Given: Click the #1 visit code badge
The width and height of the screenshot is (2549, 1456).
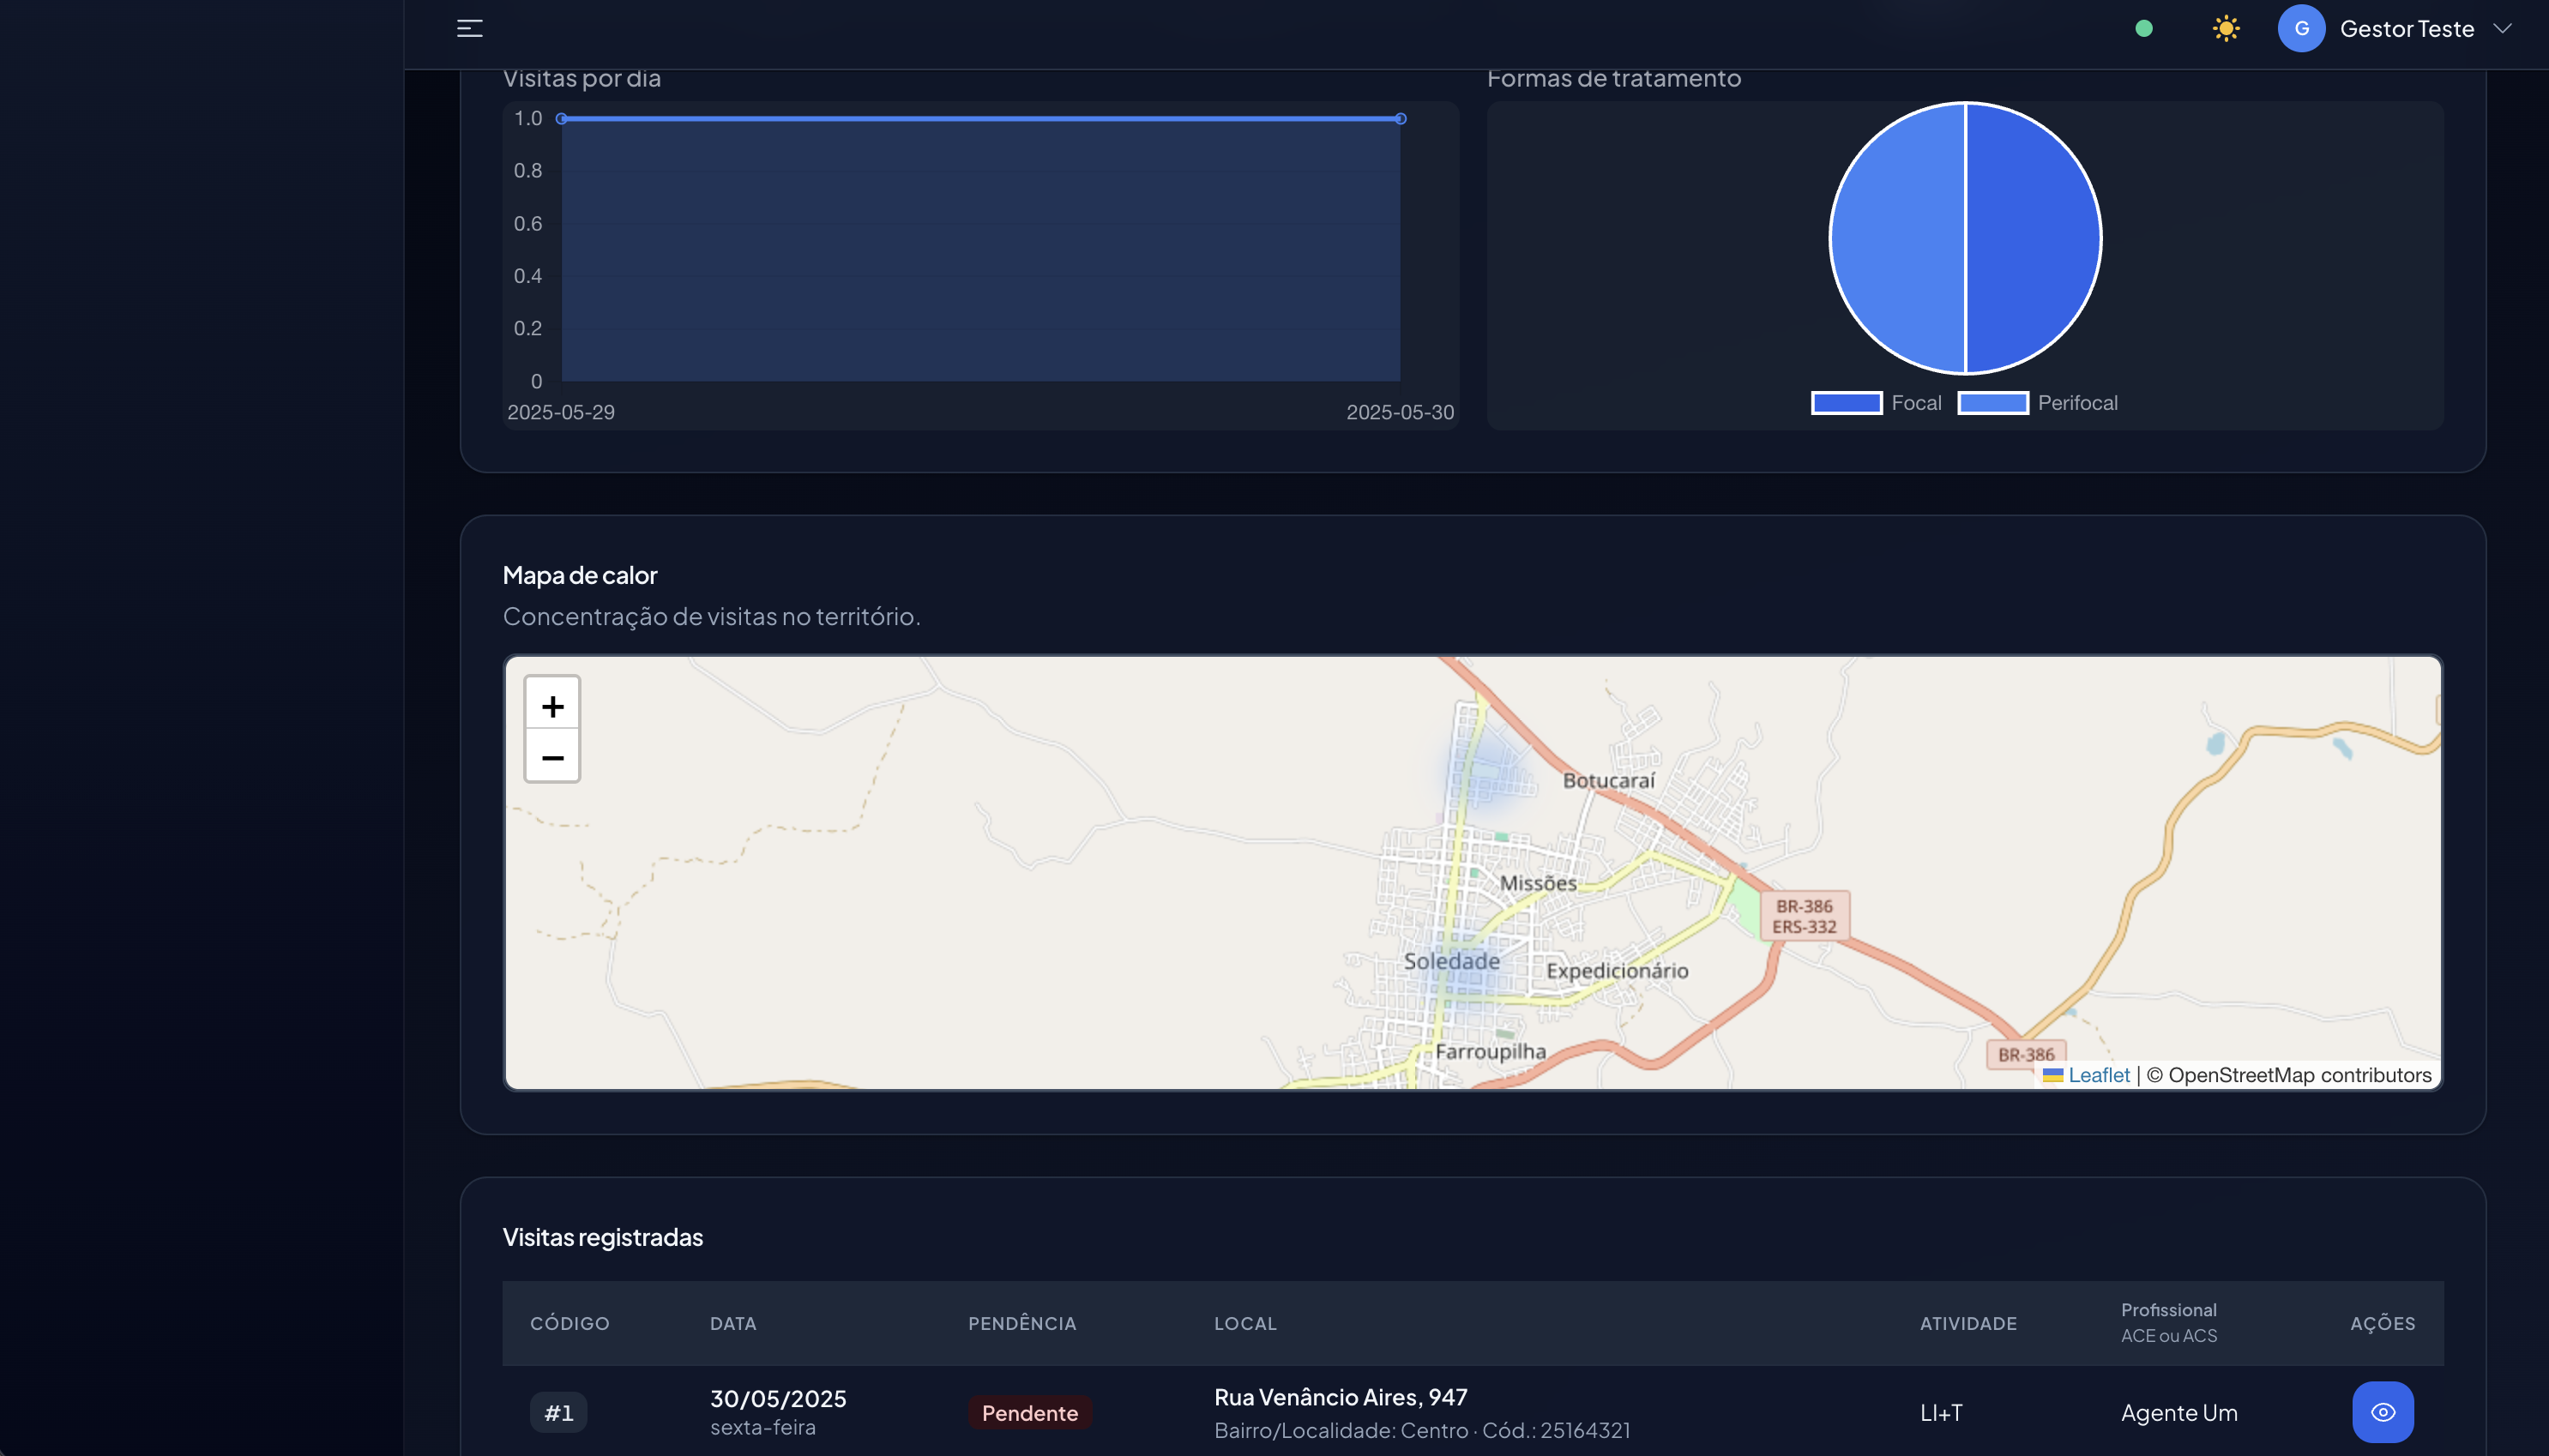Looking at the screenshot, I should click(558, 1412).
